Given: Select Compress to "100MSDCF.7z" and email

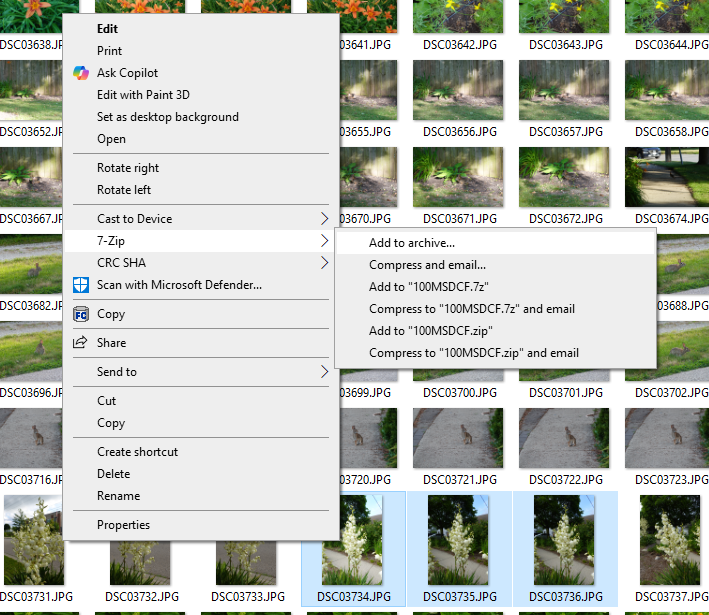Looking at the screenshot, I should click(496, 309).
